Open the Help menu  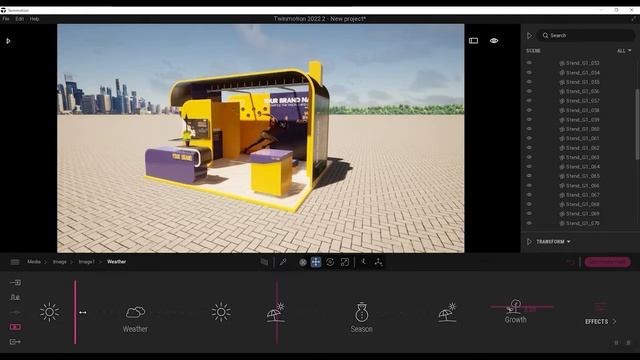pos(34,19)
